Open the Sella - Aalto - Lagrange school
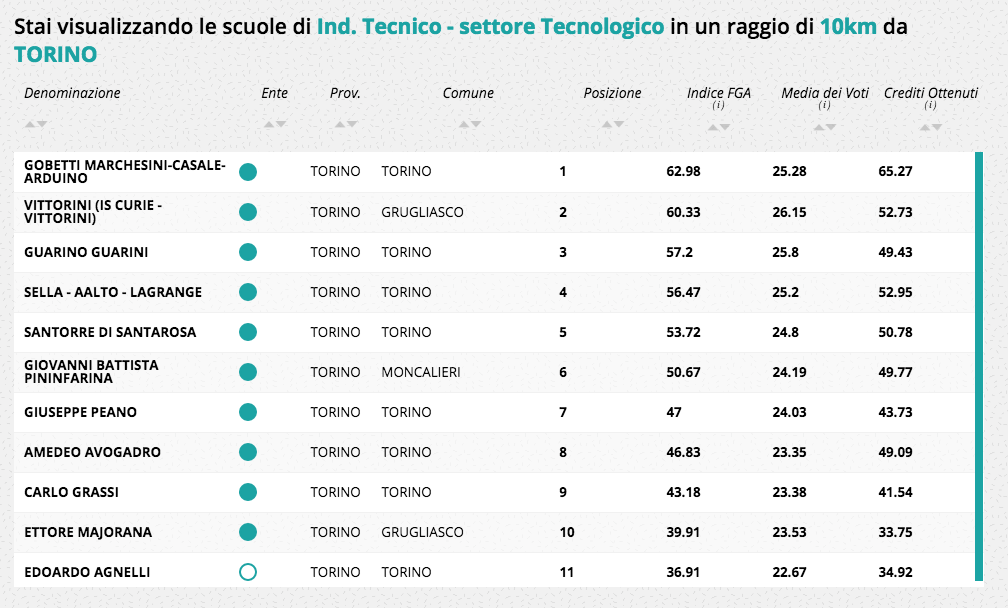The width and height of the screenshot is (1008, 608). coord(113,292)
